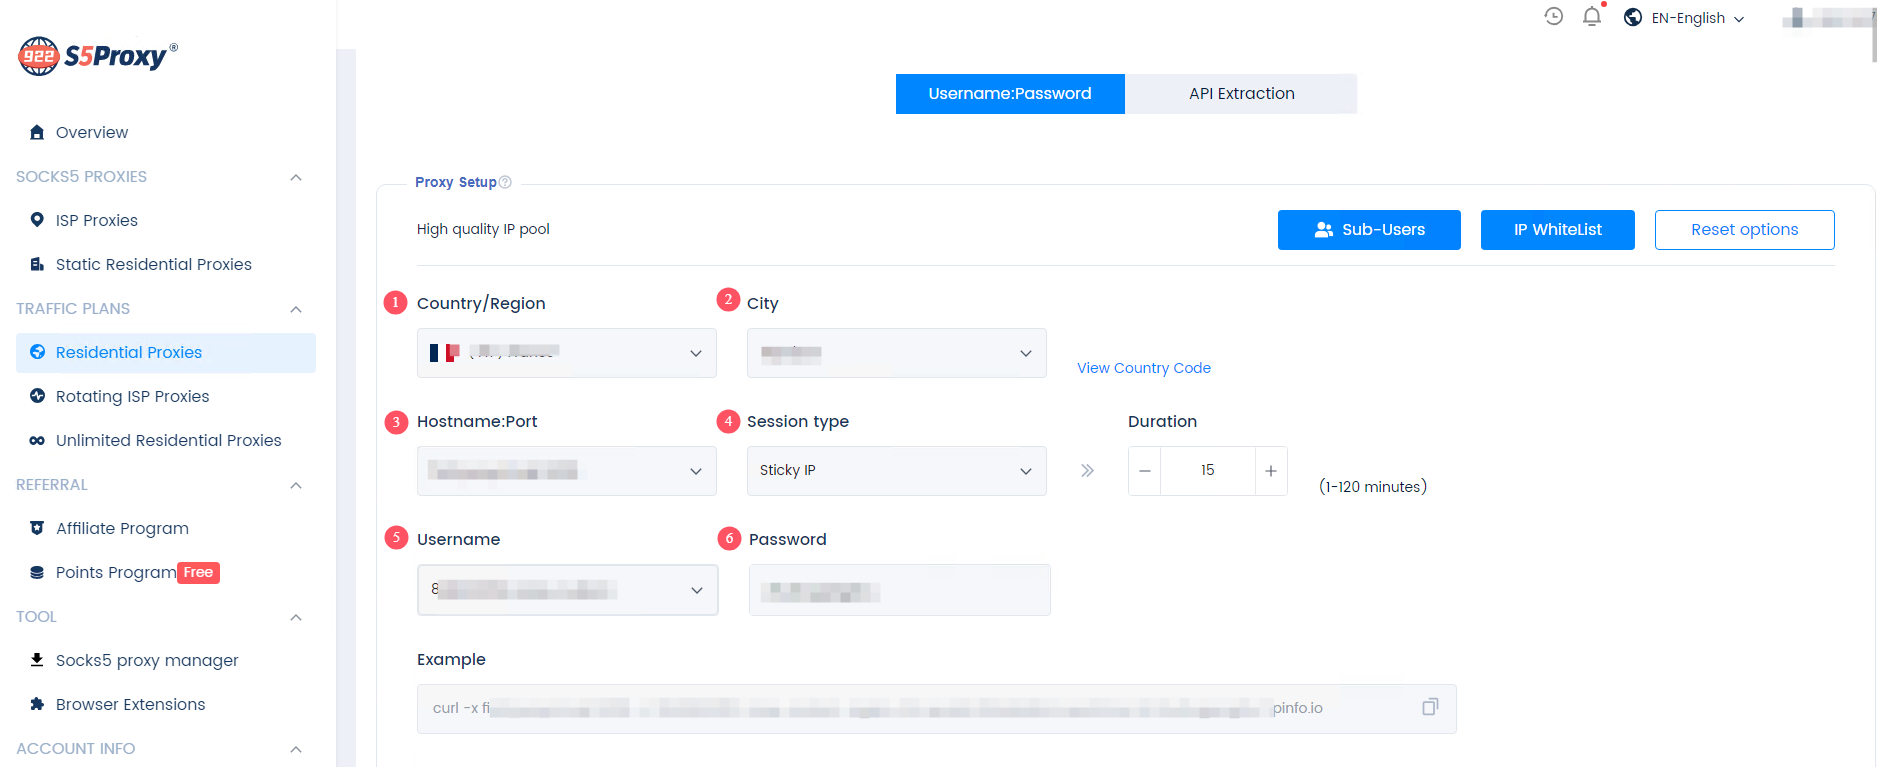Viewport: 1877px width, 767px height.
Task: Click the Sub-Users button
Action: [x=1368, y=230]
